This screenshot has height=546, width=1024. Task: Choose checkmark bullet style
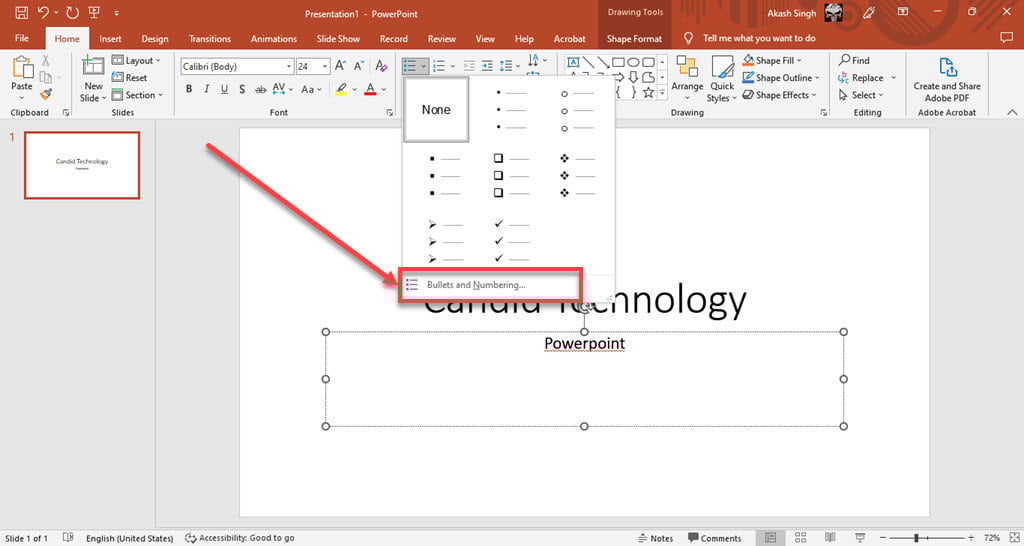coord(511,241)
